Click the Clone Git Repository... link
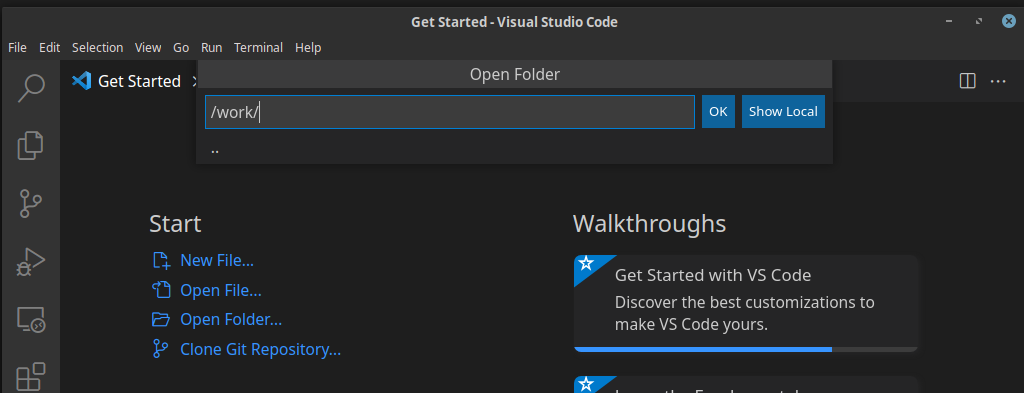Screen dimensions: 1024x393 (261, 349)
